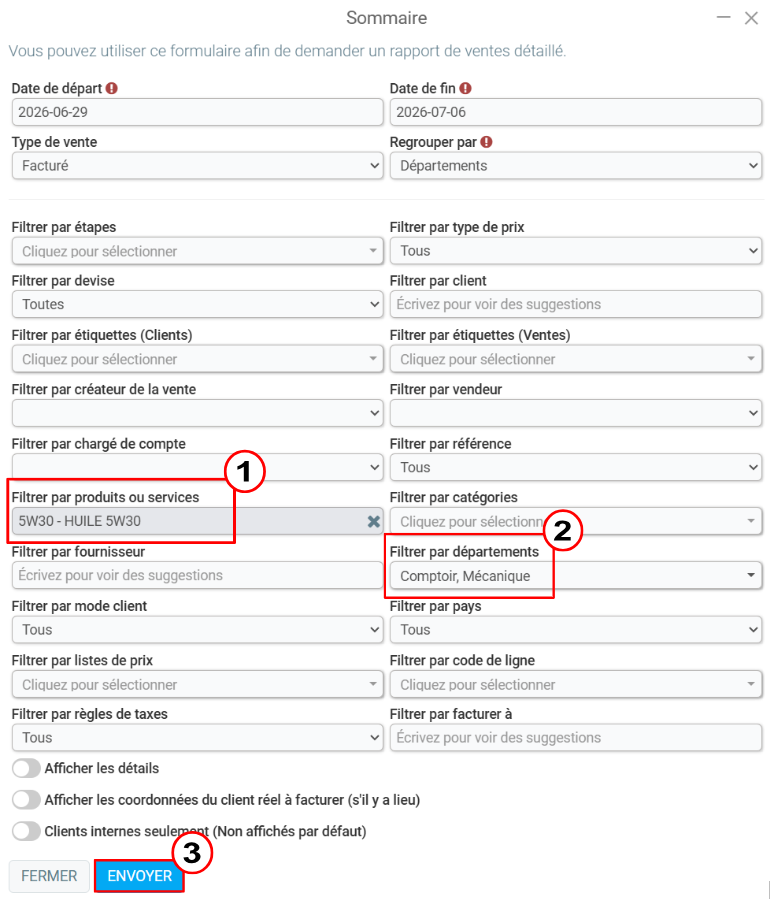The width and height of the screenshot is (770, 899).
Task: Open Filtrer par départements selector
Action: click(x=576, y=576)
